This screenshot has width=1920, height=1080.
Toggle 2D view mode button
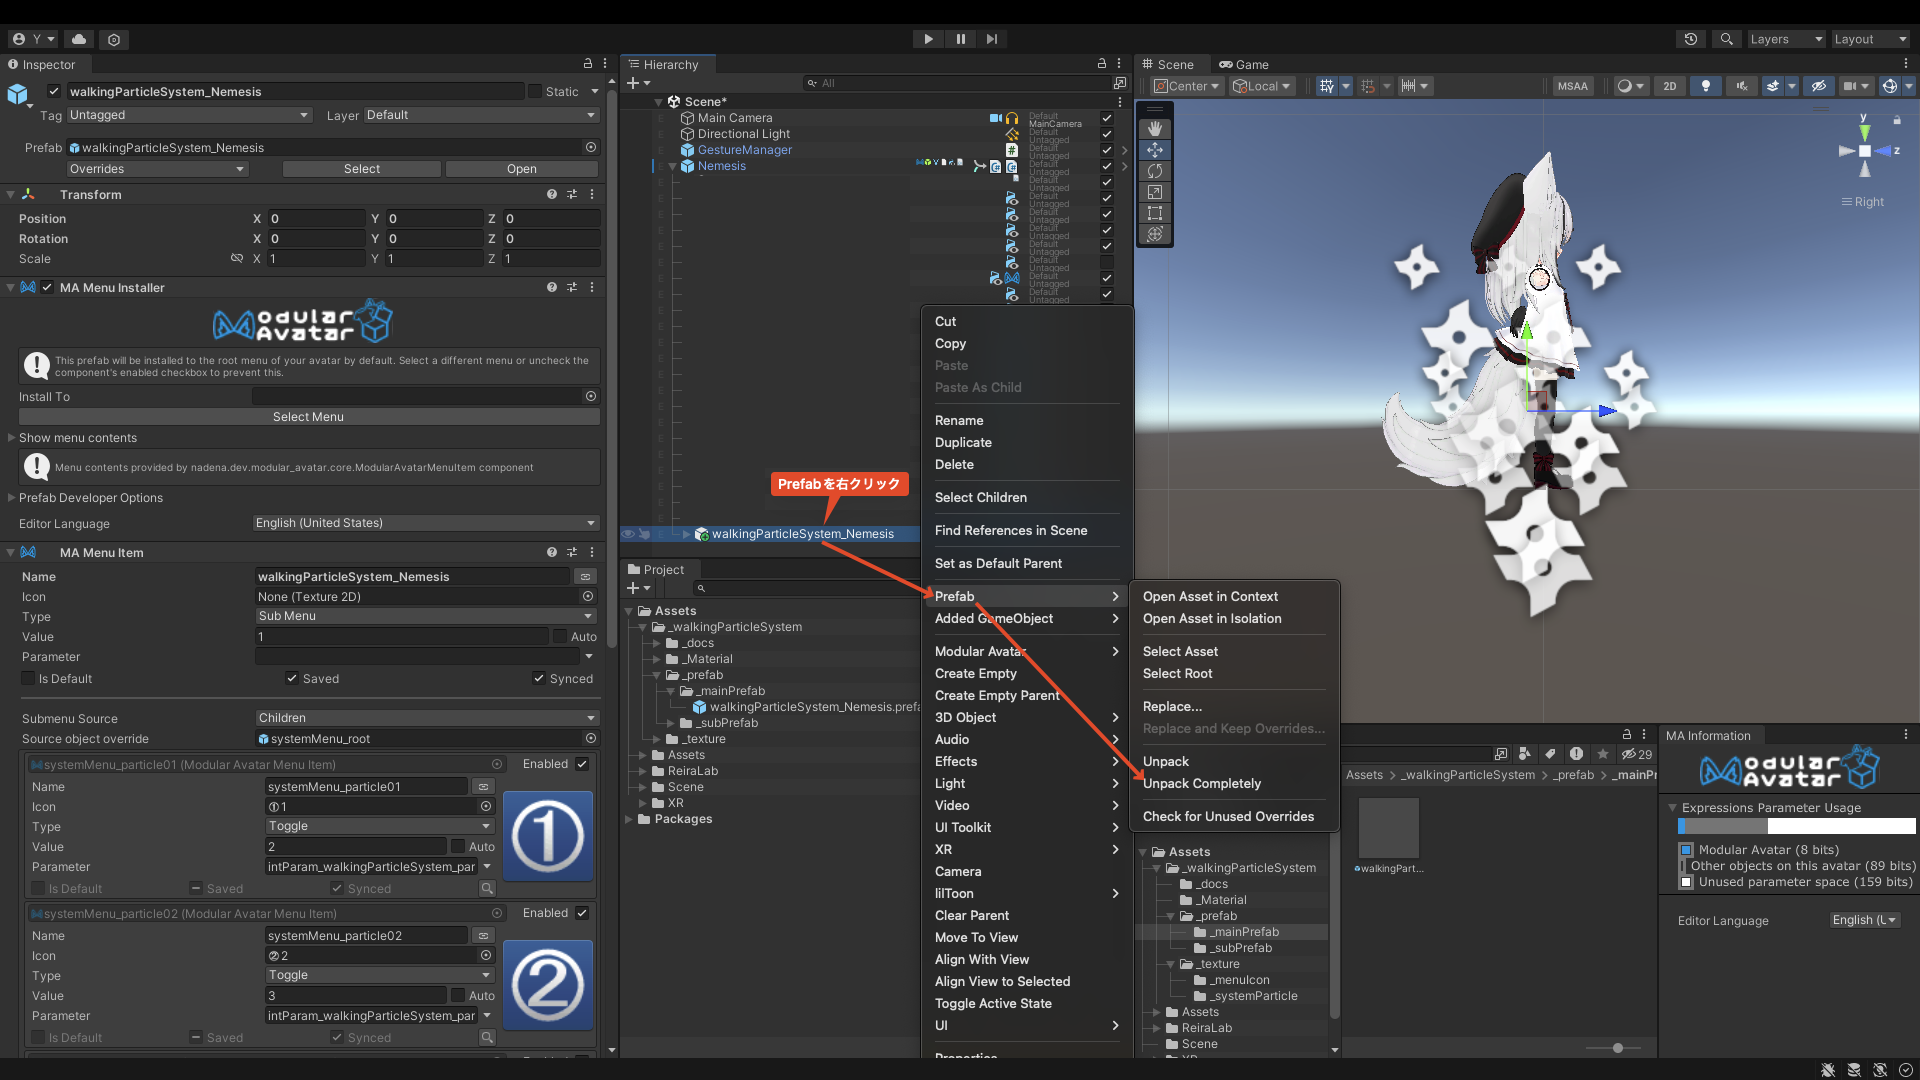(1670, 86)
